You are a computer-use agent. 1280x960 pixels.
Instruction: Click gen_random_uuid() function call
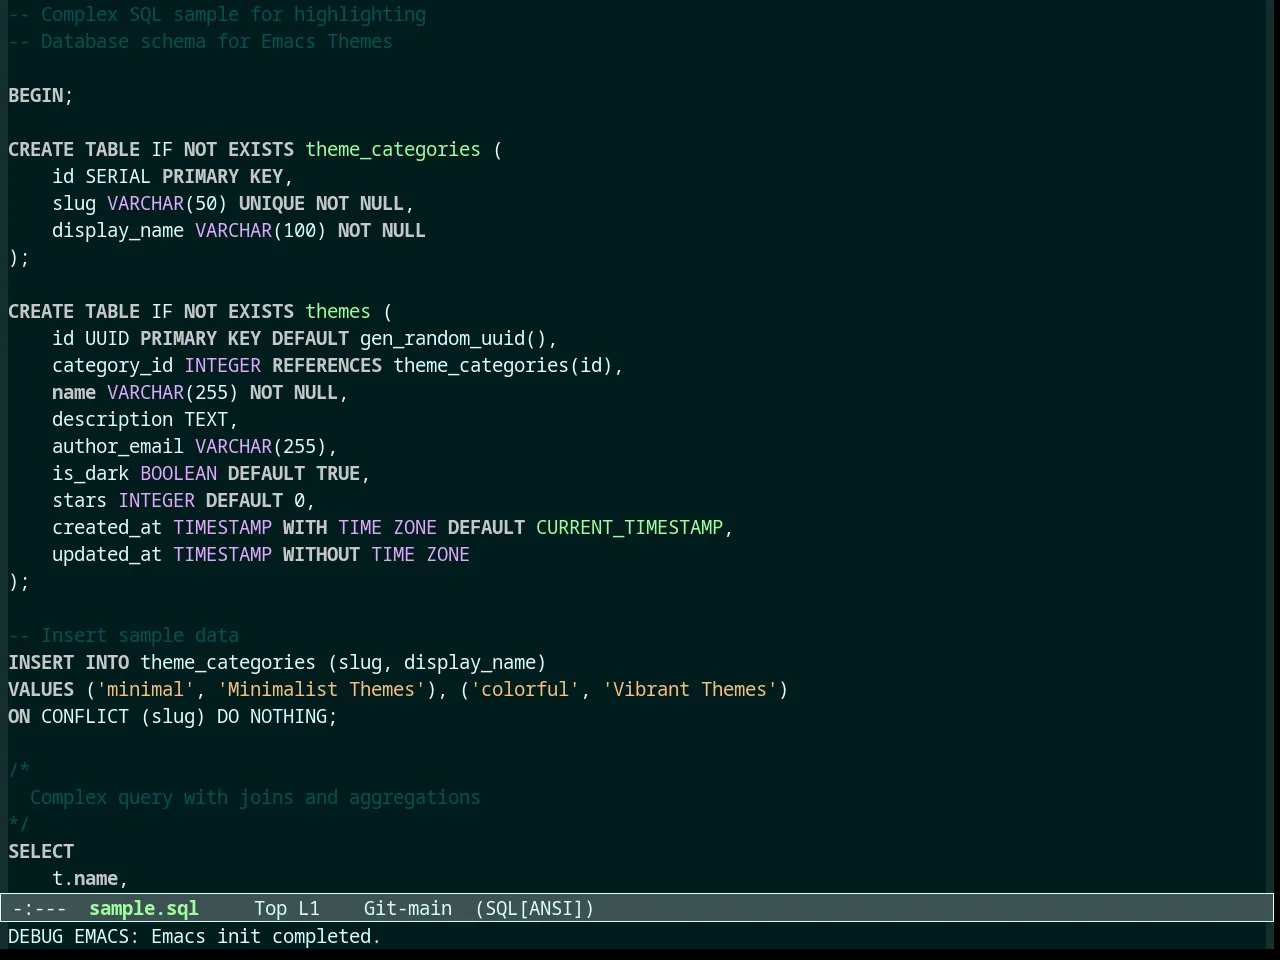coord(453,339)
